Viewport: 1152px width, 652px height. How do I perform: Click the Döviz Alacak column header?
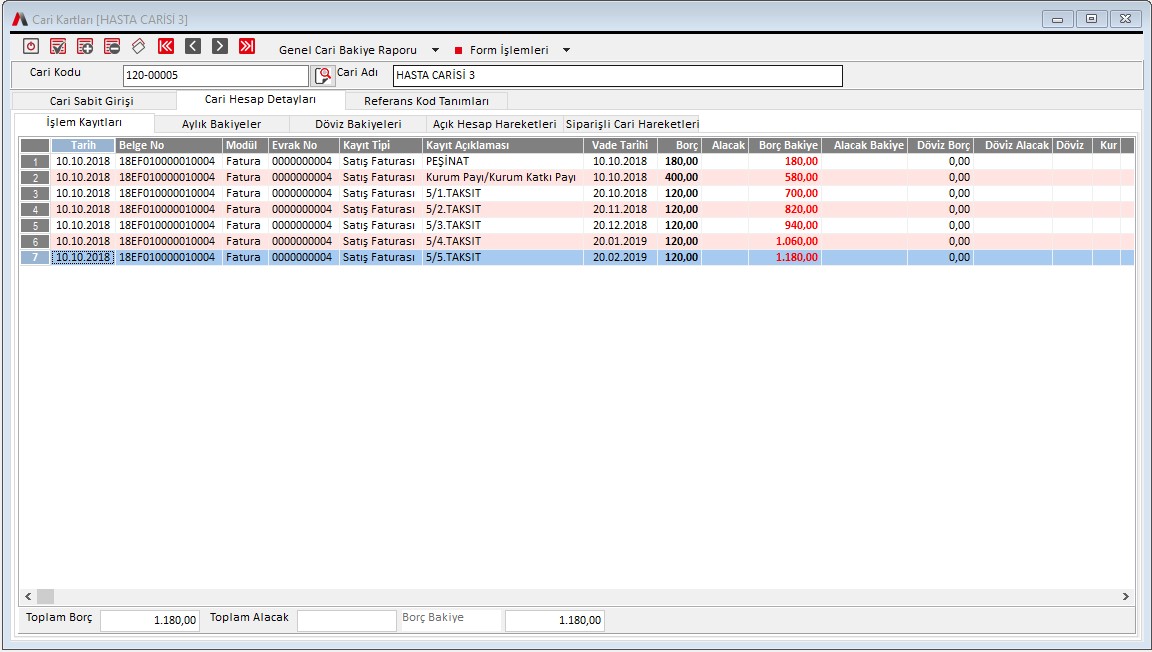1013,146
